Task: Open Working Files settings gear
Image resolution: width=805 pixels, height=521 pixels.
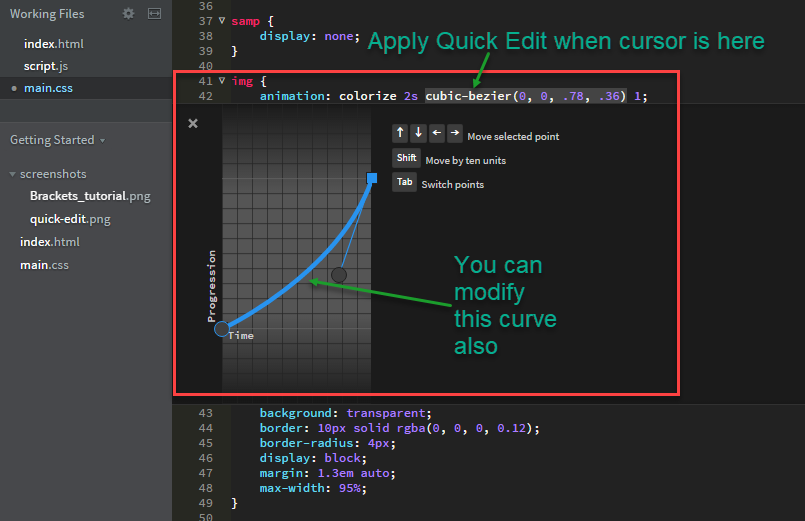Action: pos(128,14)
